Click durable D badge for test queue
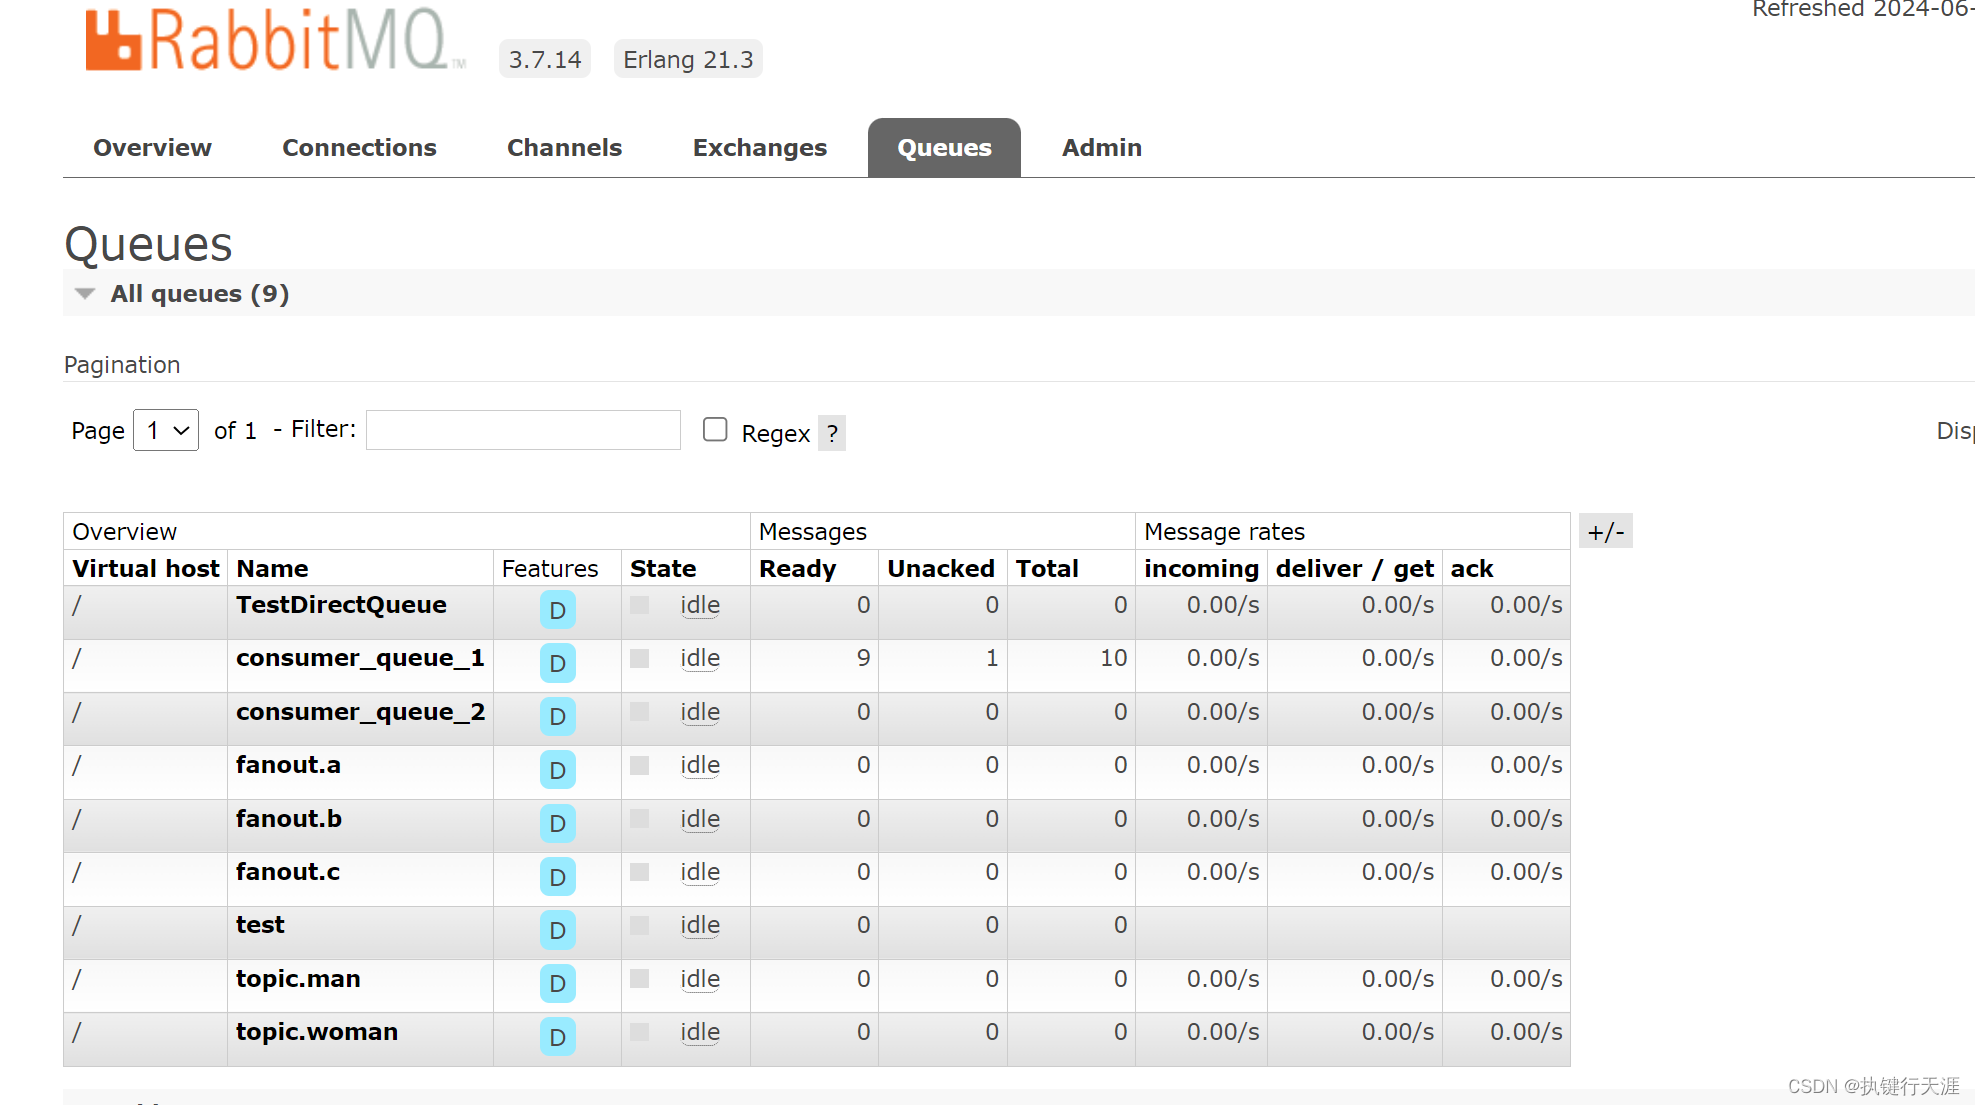1975x1105 pixels. pos(557,930)
